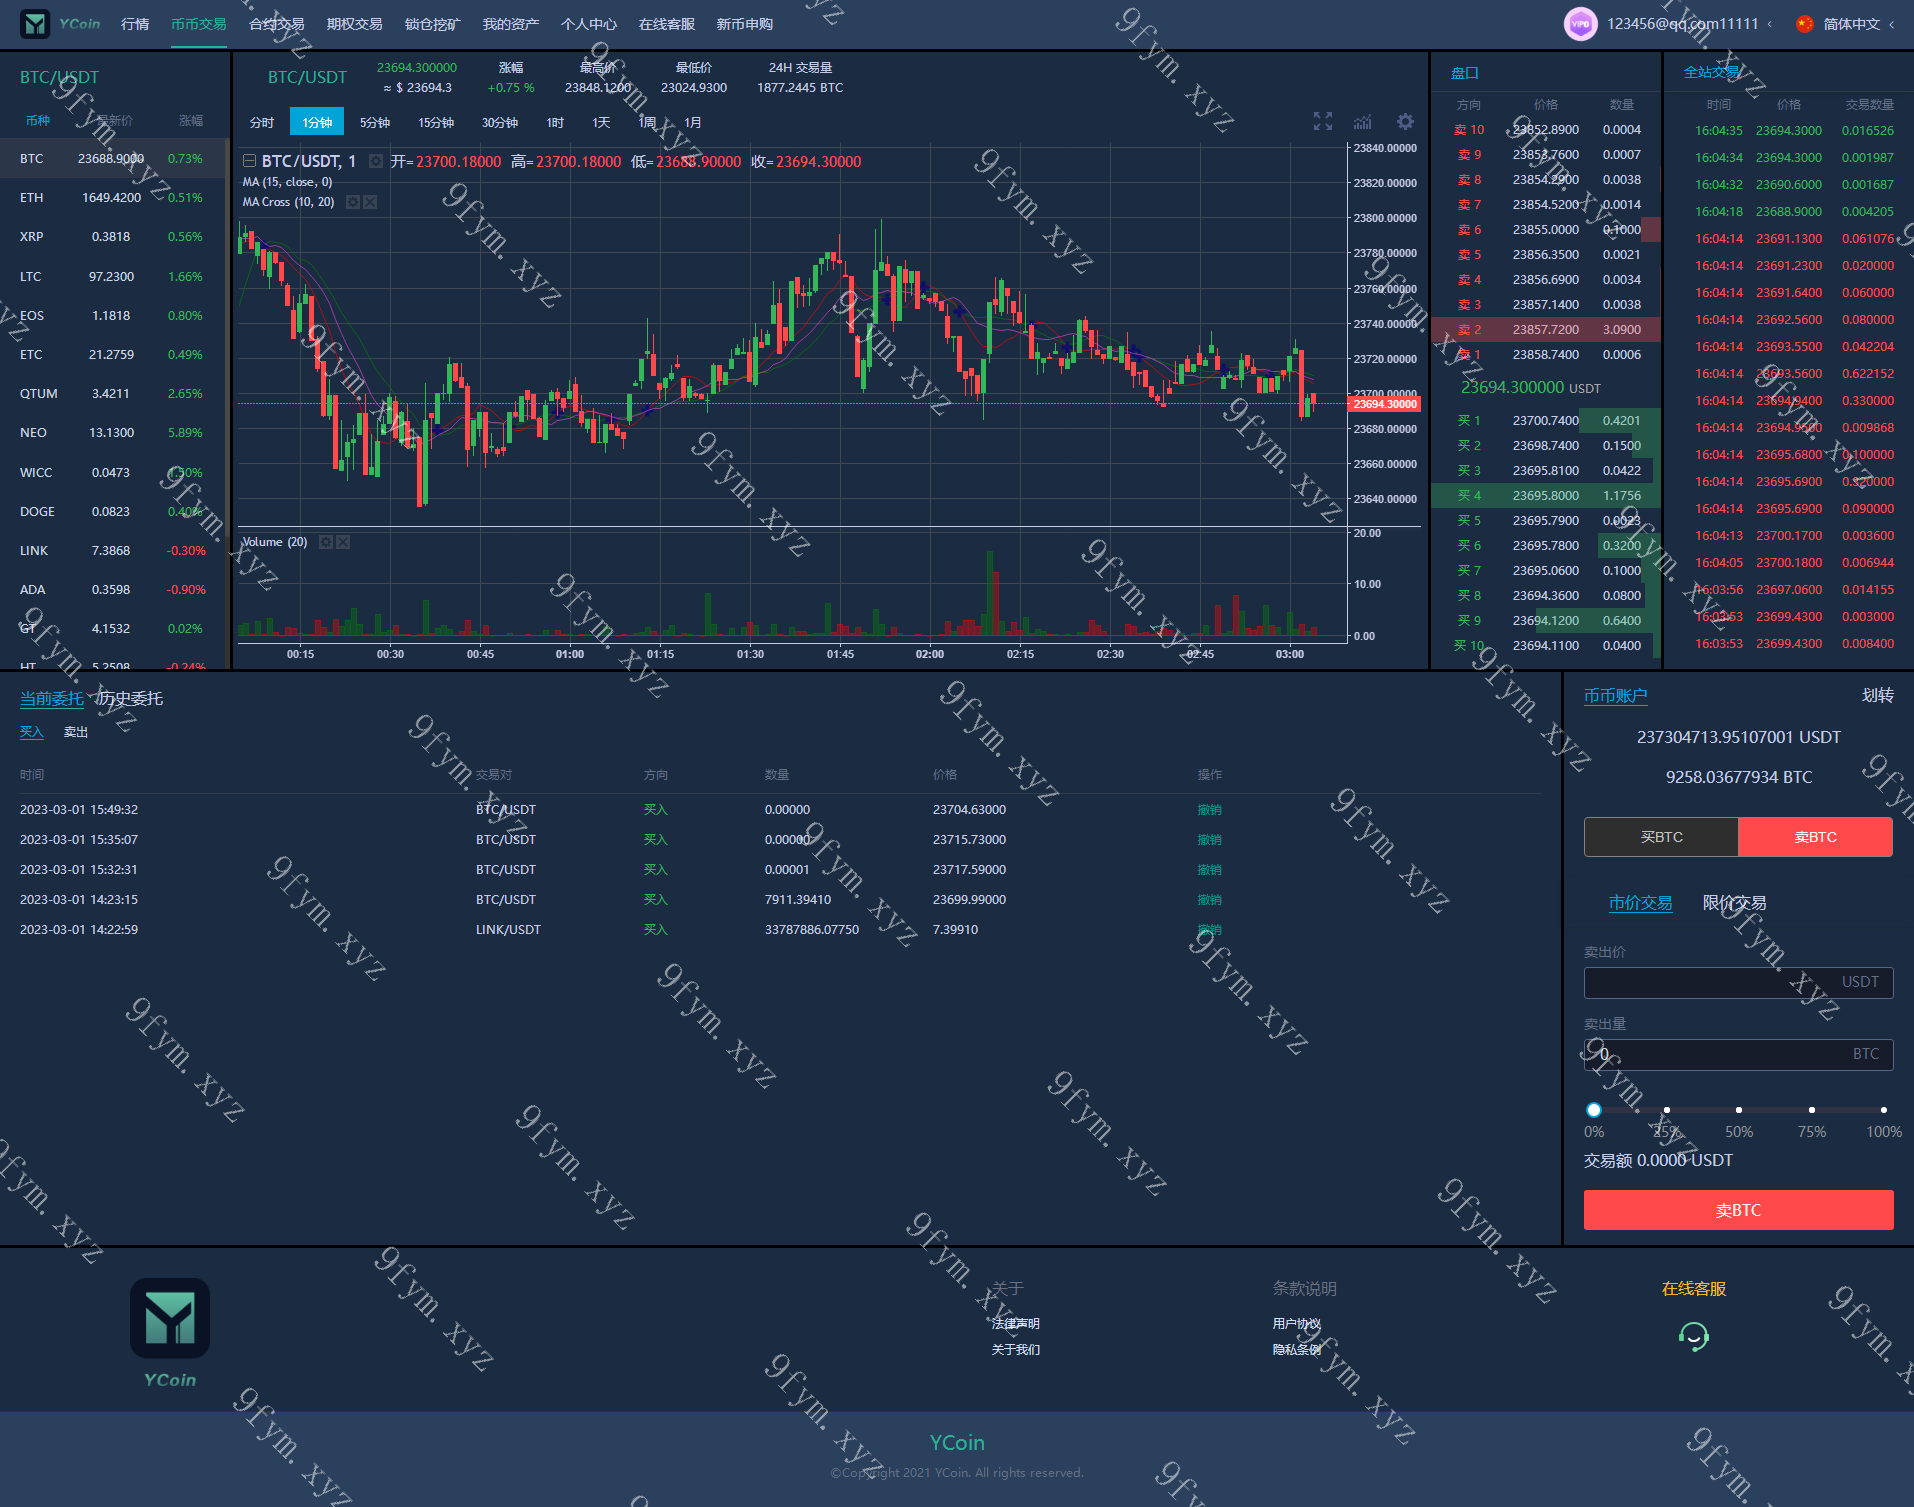
Task: Select 15分钟 chart interval
Action: click(436, 122)
